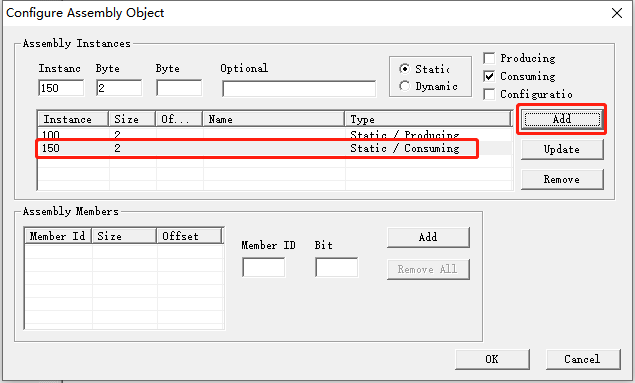Click the Update button
The height and width of the screenshot is (383, 635).
(562, 149)
